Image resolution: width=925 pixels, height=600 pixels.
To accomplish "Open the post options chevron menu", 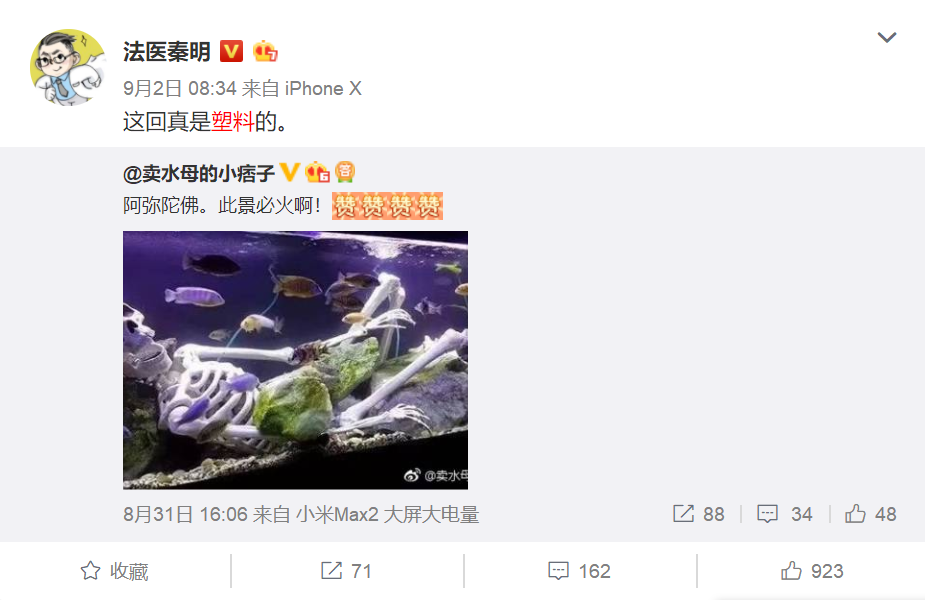I will pyautogui.click(x=887, y=38).
